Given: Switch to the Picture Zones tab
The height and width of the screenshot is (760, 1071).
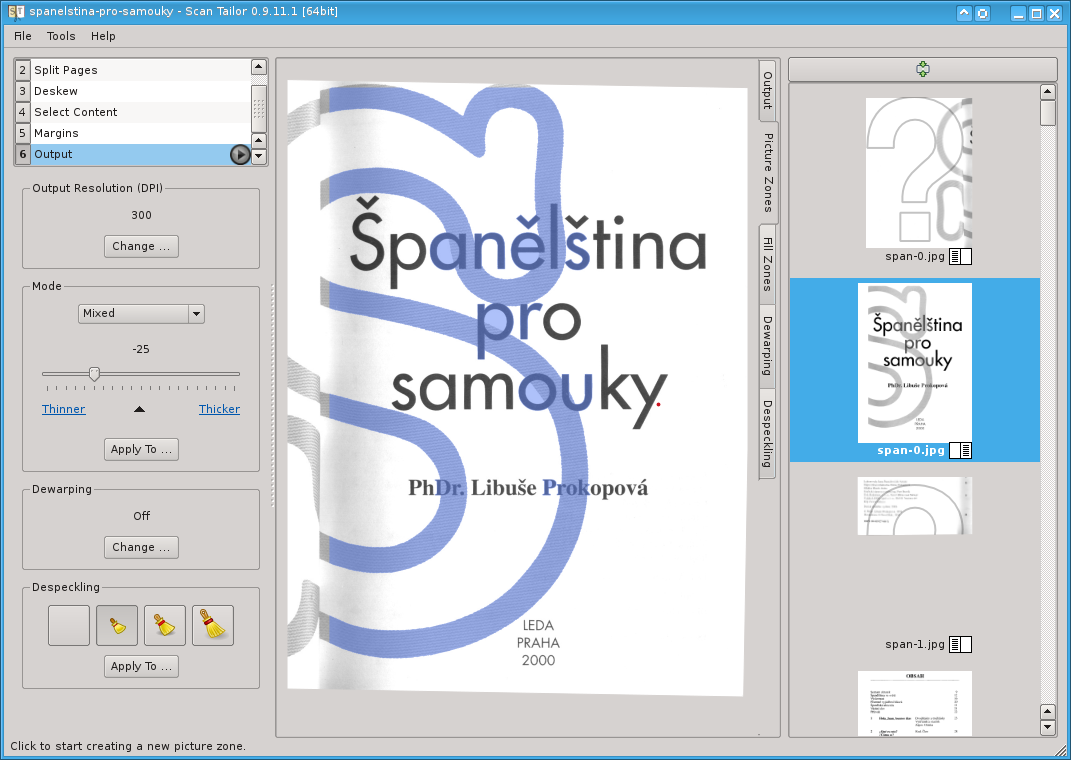Looking at the screenshot, I should pyautogui.click(x=768, y=173).
